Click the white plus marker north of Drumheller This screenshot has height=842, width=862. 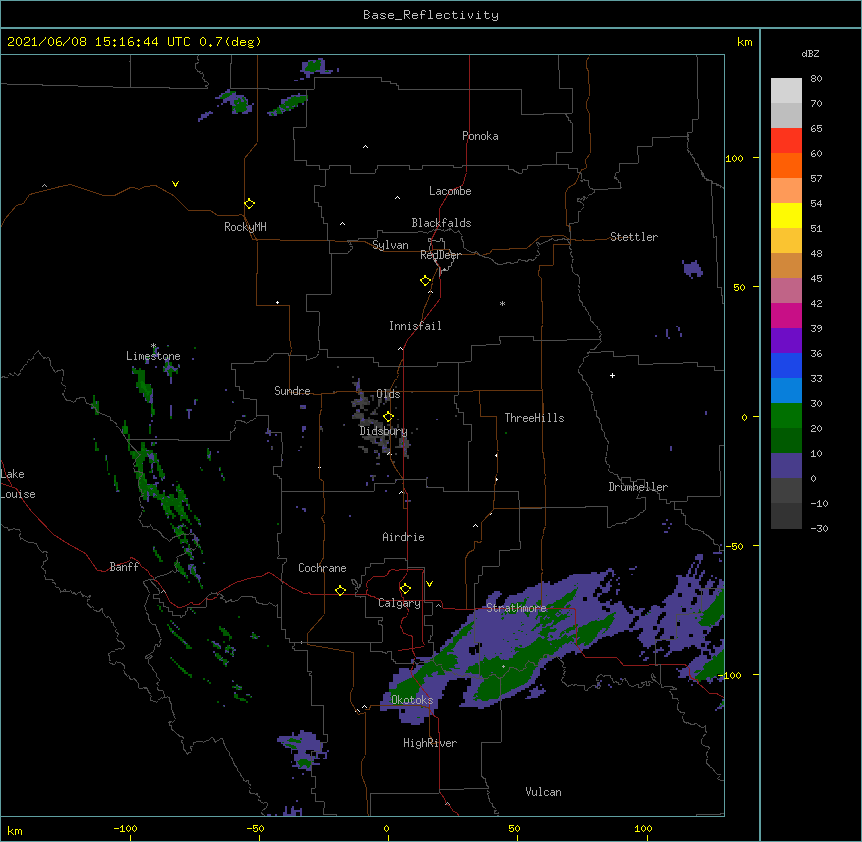point(612,375)
